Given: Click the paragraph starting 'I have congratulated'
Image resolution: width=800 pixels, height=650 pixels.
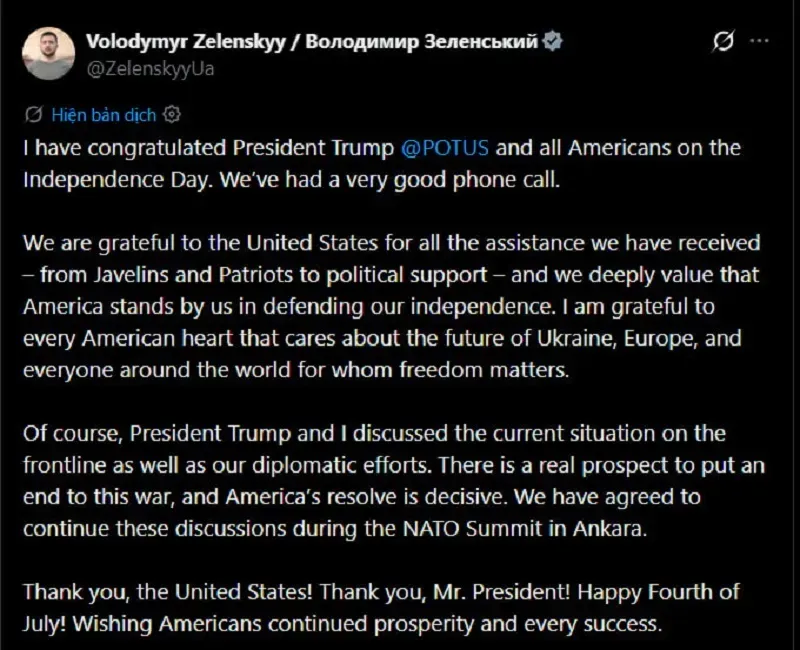Looking at the screenshot, I should [x=382, y=164].
